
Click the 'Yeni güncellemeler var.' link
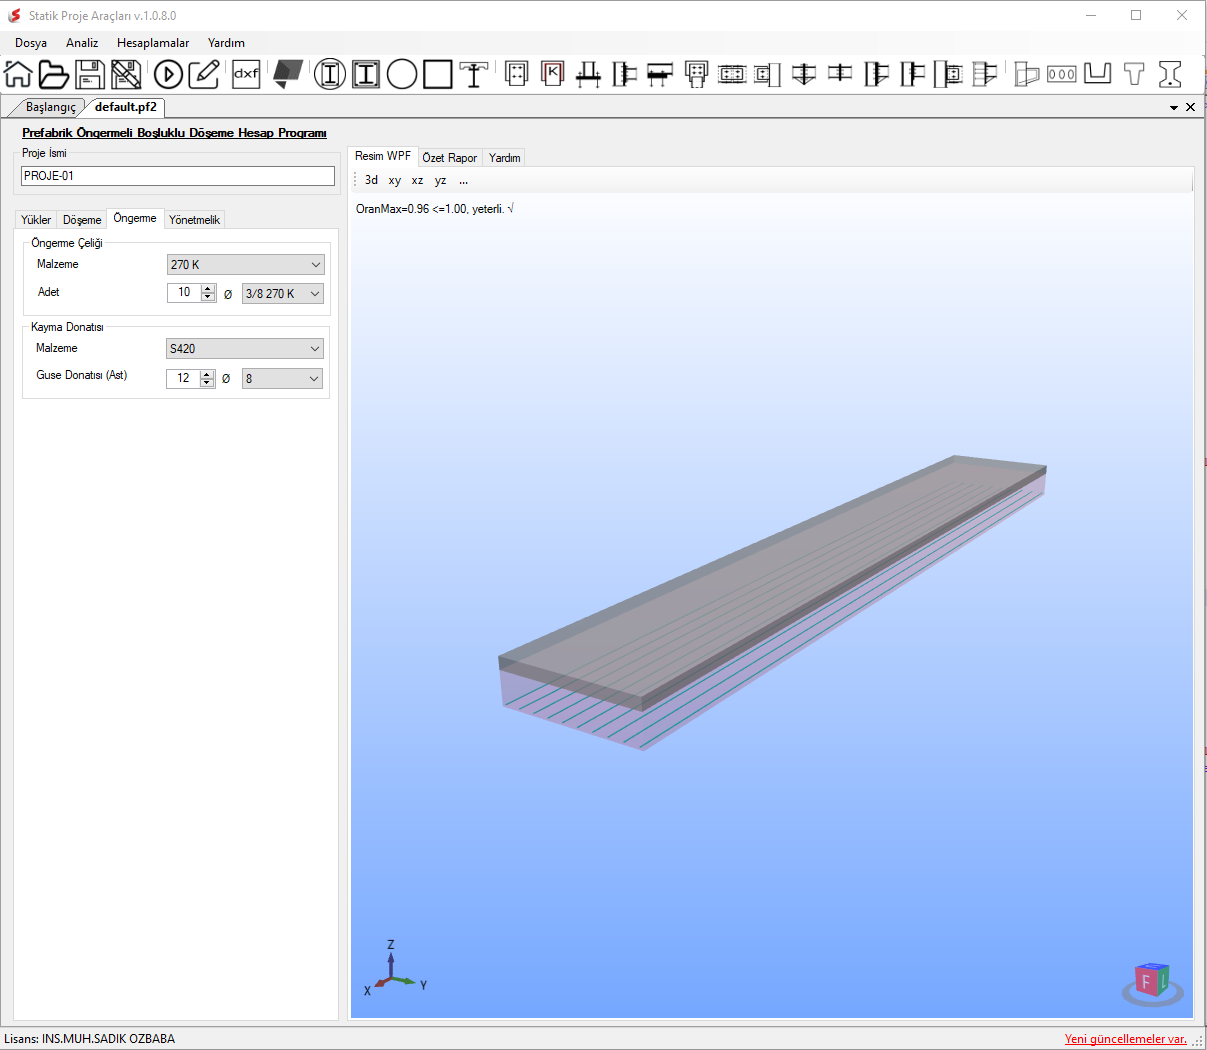pyautogui.click(x=1126, y=1039)
